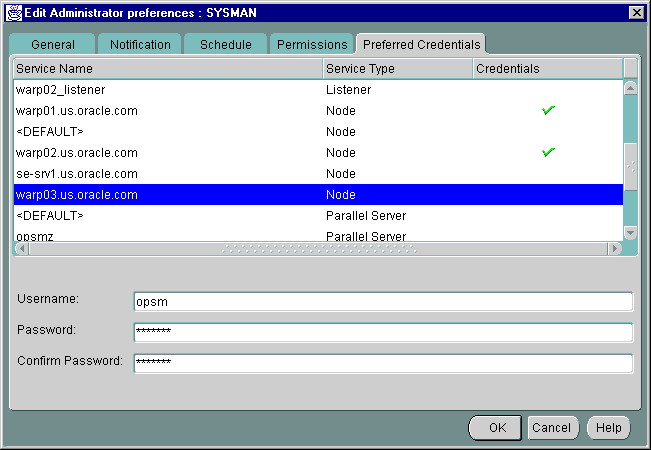Screen dimensions: 651x450
Task: Click the Service Type column header
Action: [x=397, y=69]
